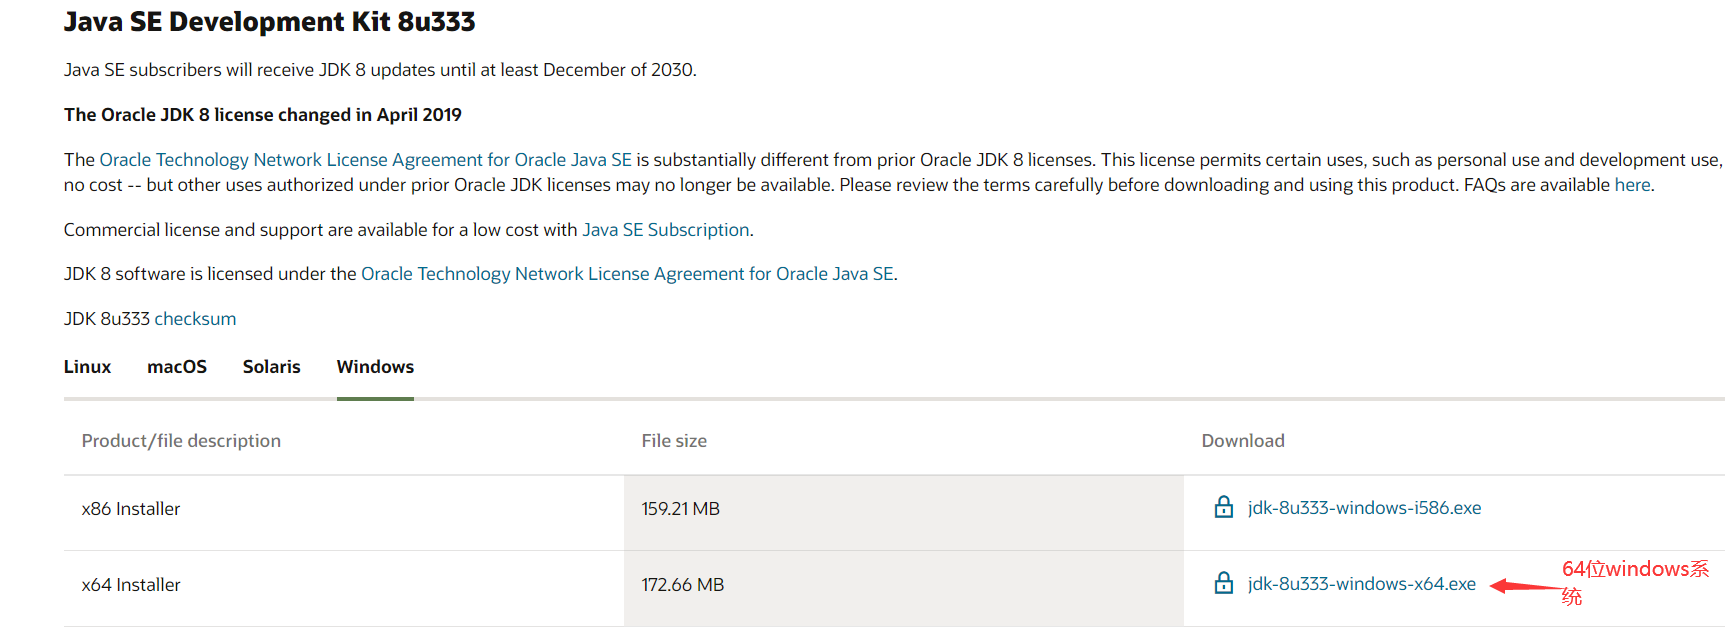The height and width of the screenshot is (630, 1725).
Task: Open the macOS tab
Action: click(x=177, y=367)
